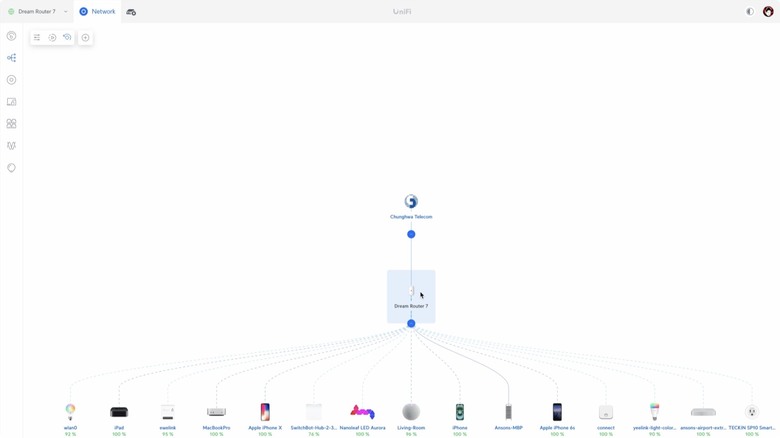
Task: Select the ewelink client device
Action: coord(168,412)
